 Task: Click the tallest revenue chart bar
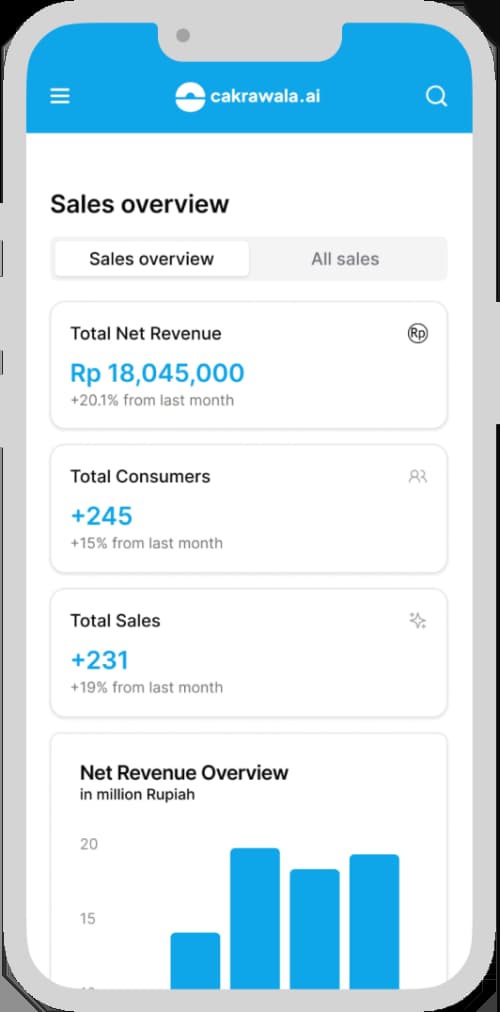pyautogui.click(x=255, y=918)
